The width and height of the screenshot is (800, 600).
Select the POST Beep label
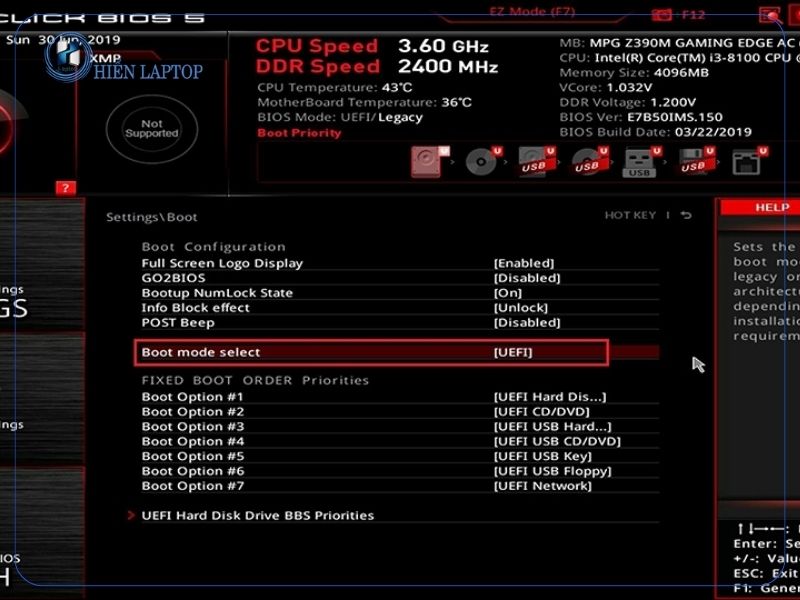(x=178, y=322)
